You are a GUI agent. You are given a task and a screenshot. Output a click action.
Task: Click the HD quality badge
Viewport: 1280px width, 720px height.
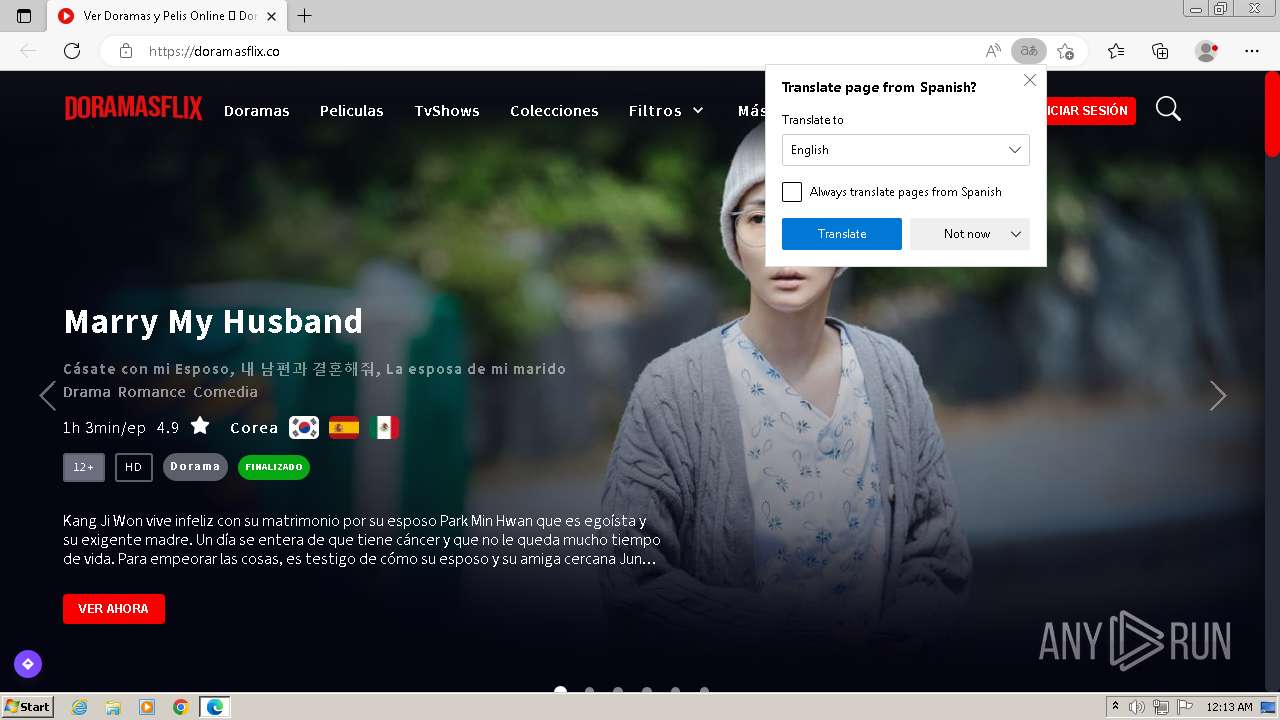coord(134,467)
